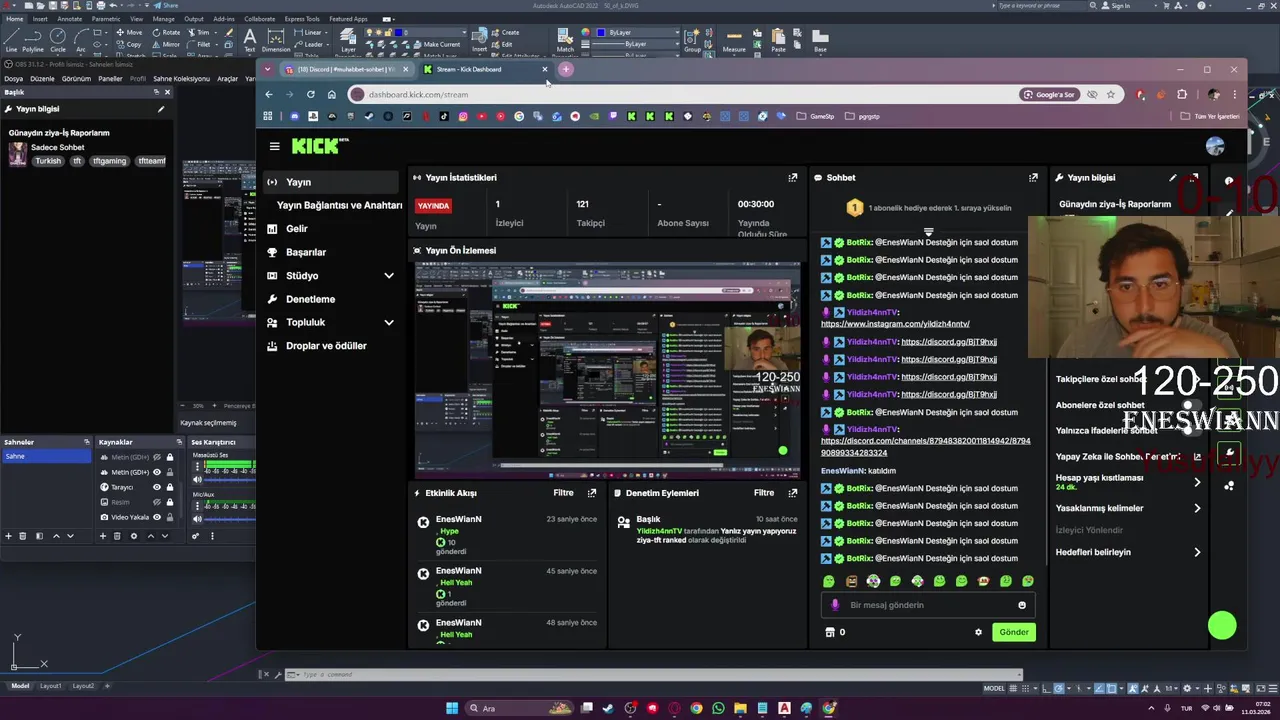Select the AutoCAD Line tool
This screenshot has height=720, width=1280.
11,40
